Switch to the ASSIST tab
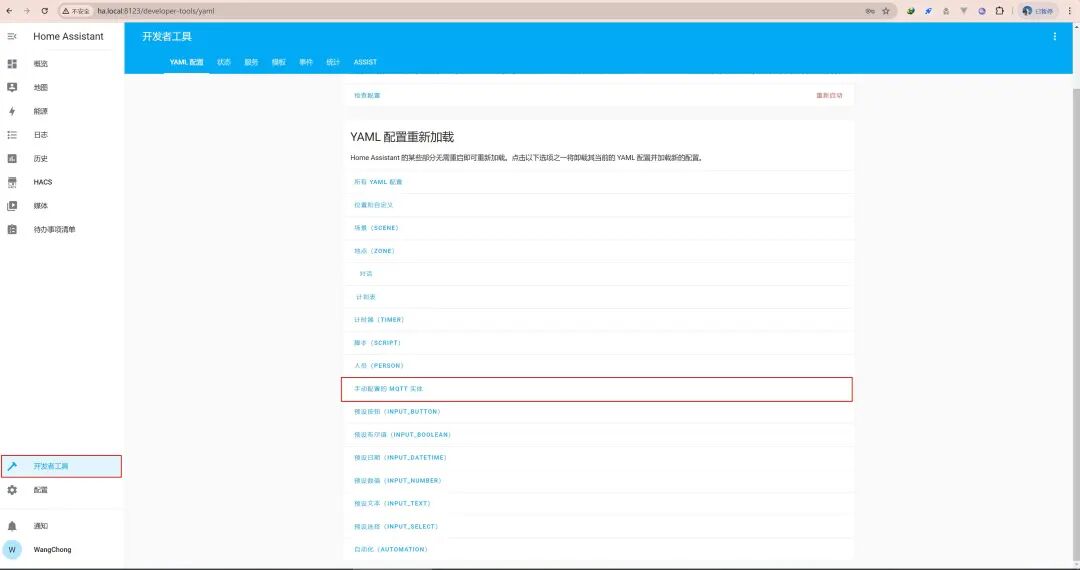This screenshot has height=570, width=1080. [x=365, y=62]
